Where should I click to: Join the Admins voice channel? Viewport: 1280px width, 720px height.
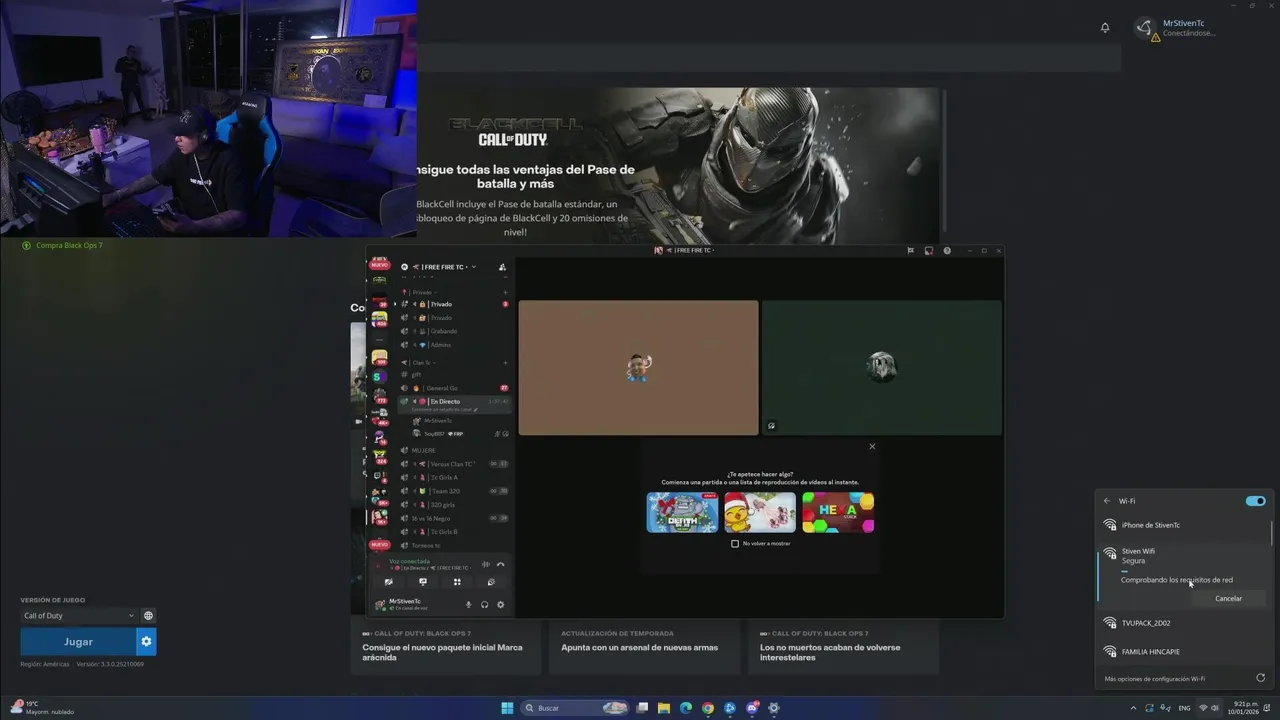(x=454, y=345)
